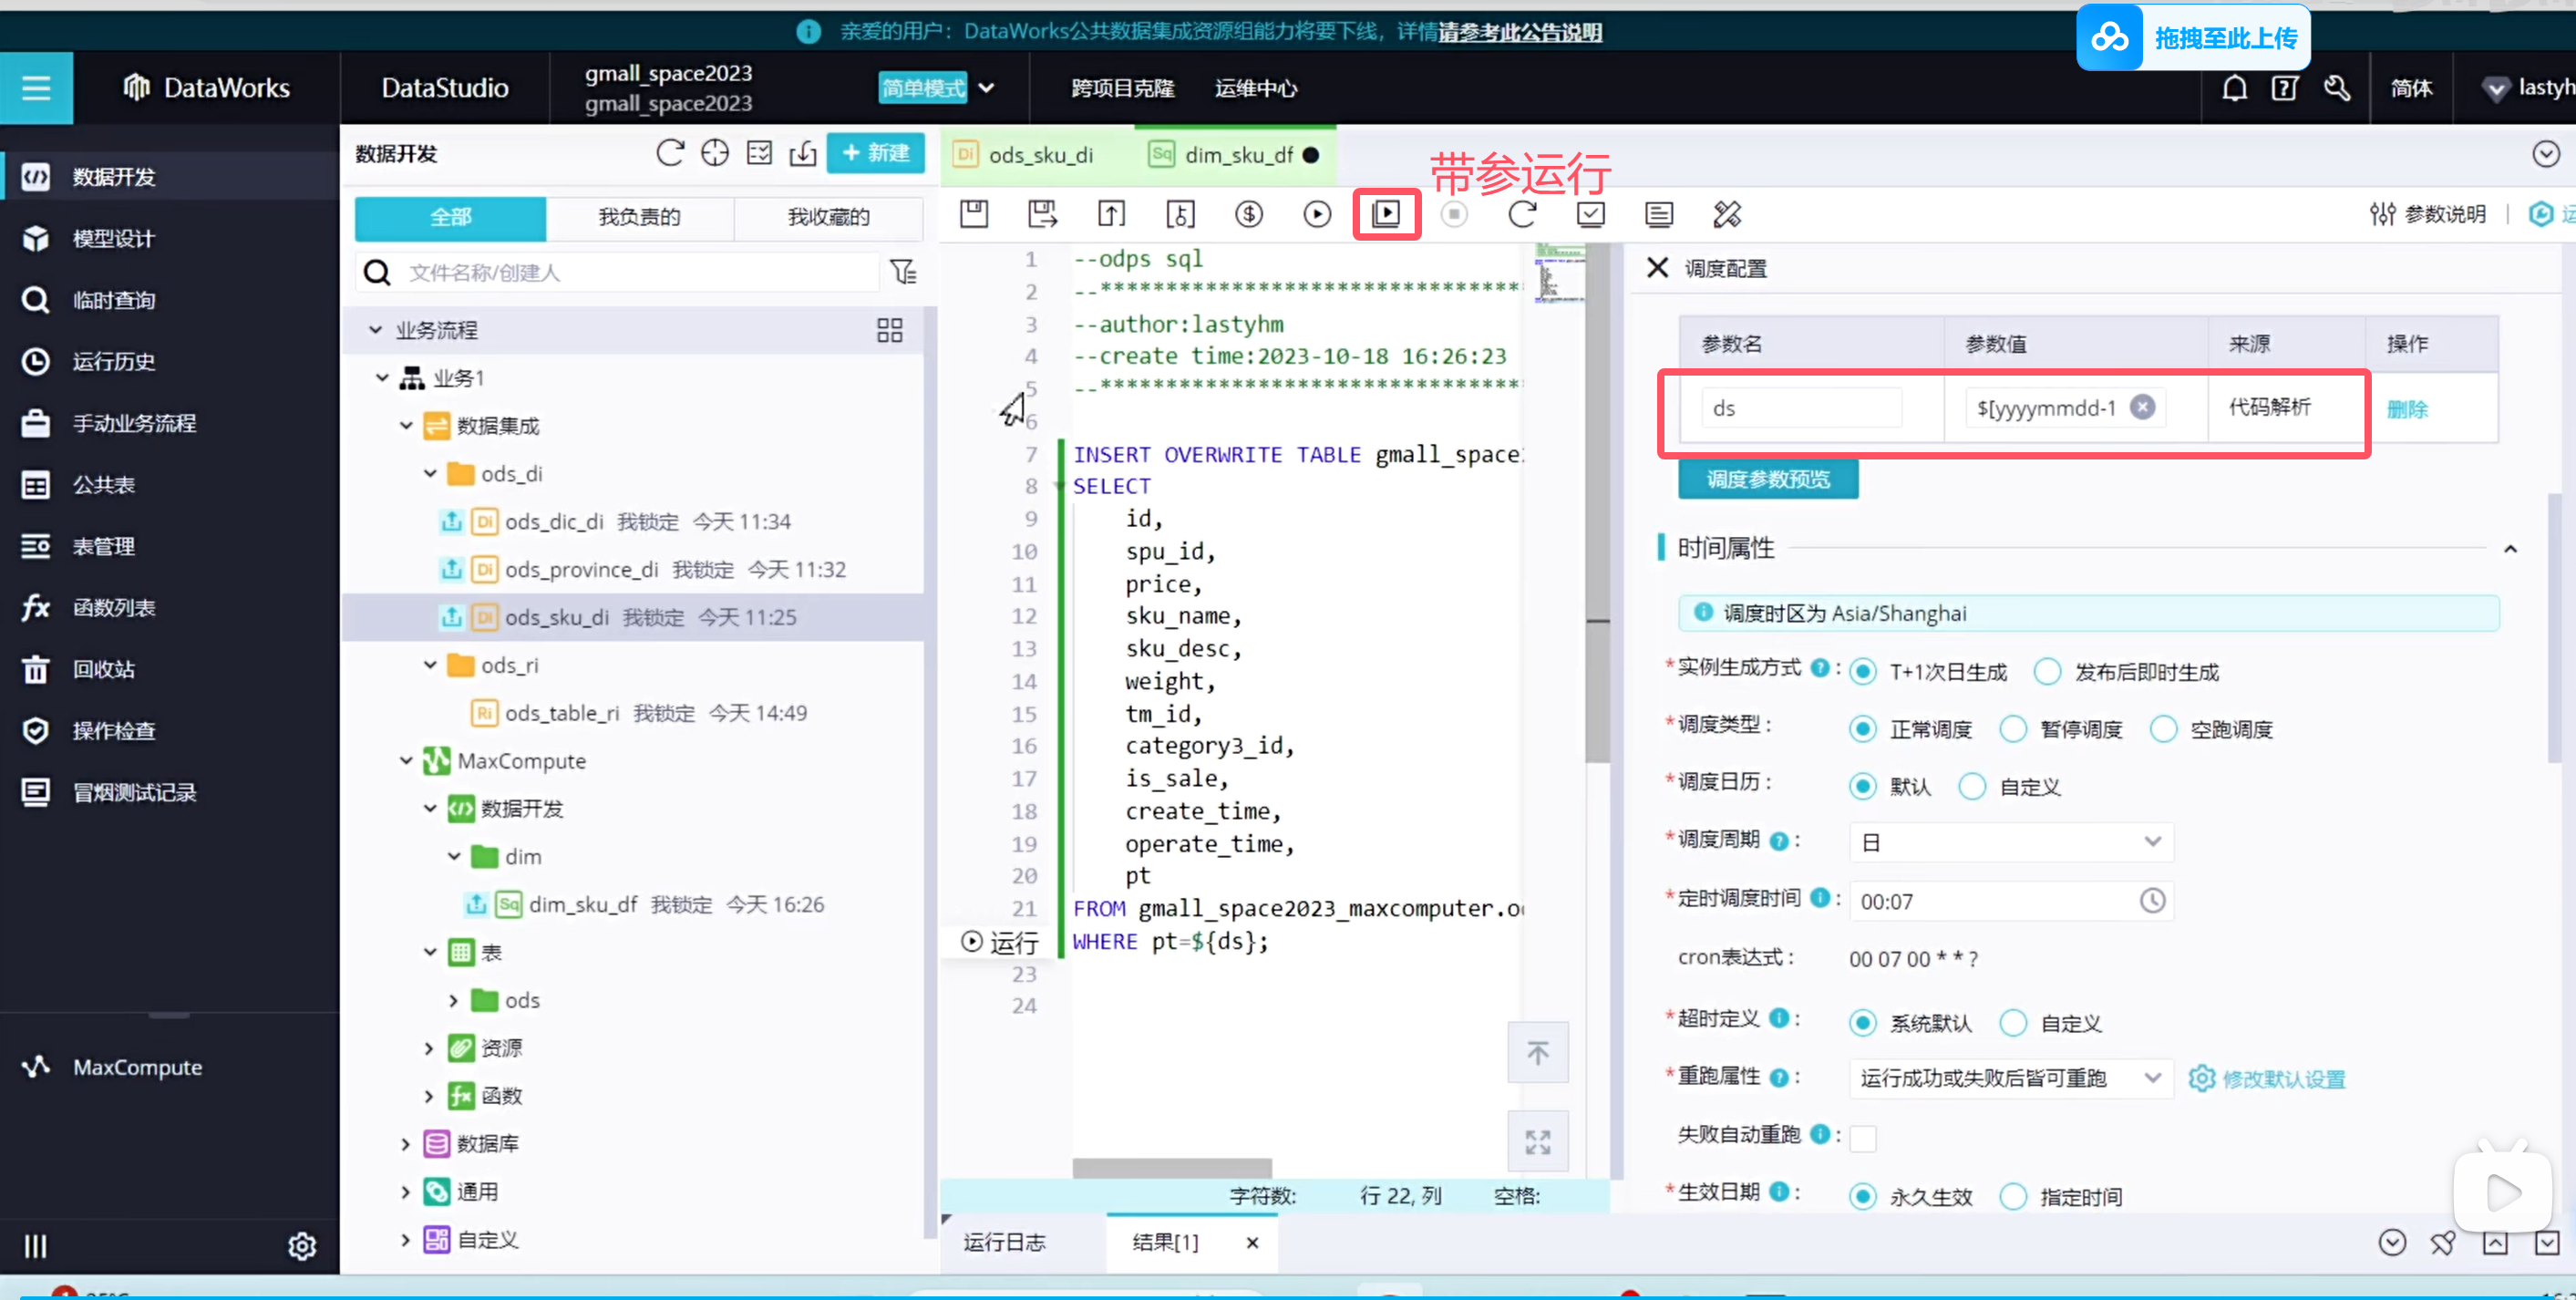Click the 删除 link for the ds parameter
This screenshot has width=2576, height=1300.
(x=2406, y=409)
